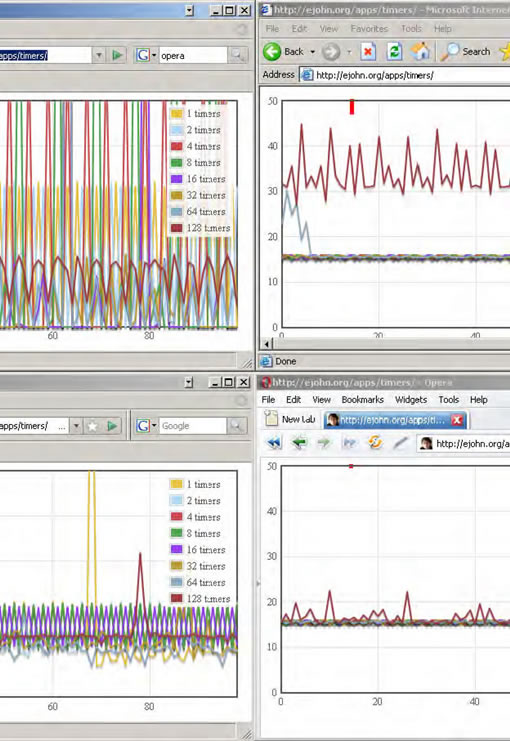Screen dimensions: 510x741
Task: Go to the Home page in Internet Explorer
Action: tap(420, 51)
